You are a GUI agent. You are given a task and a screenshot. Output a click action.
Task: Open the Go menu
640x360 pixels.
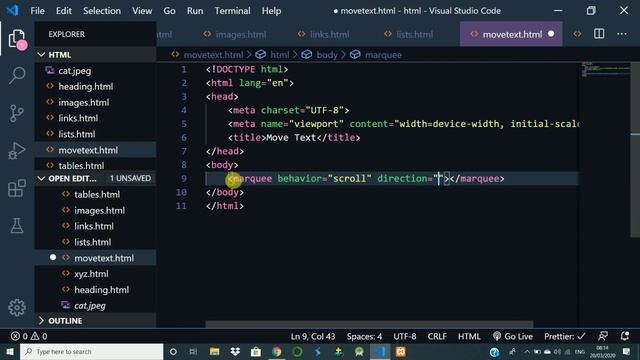coord(169,11)
